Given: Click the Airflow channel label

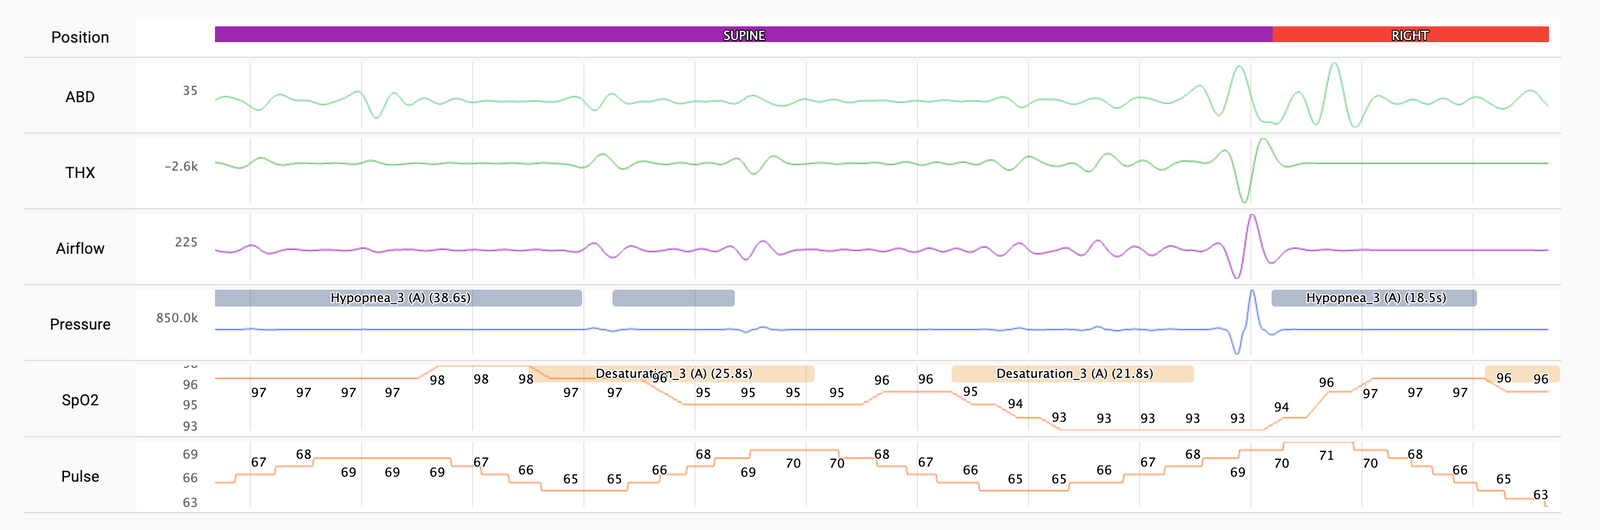Looking at the screenshot, I should tap(80, 249).
